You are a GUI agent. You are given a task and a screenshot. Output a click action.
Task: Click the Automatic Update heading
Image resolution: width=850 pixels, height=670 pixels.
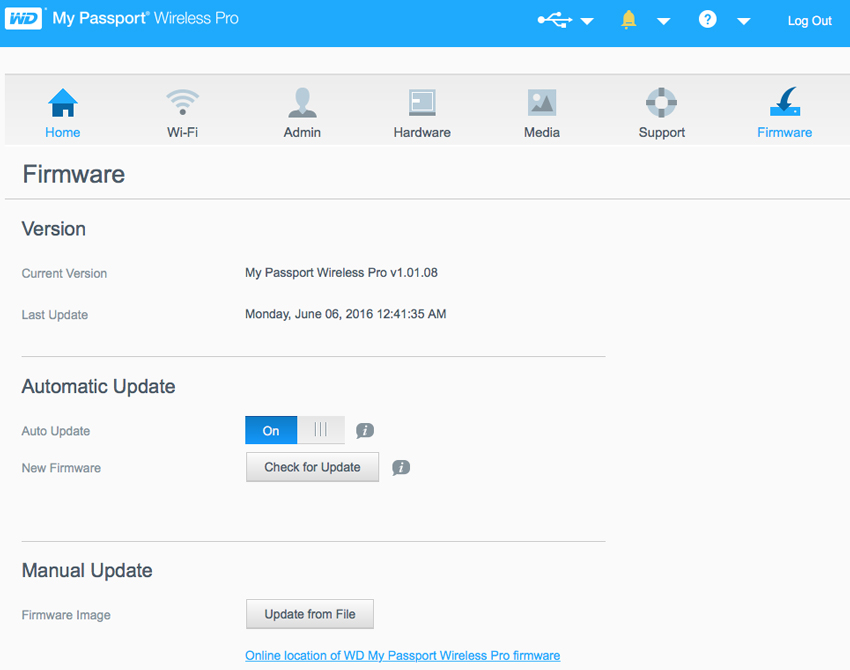pos(99,386)
